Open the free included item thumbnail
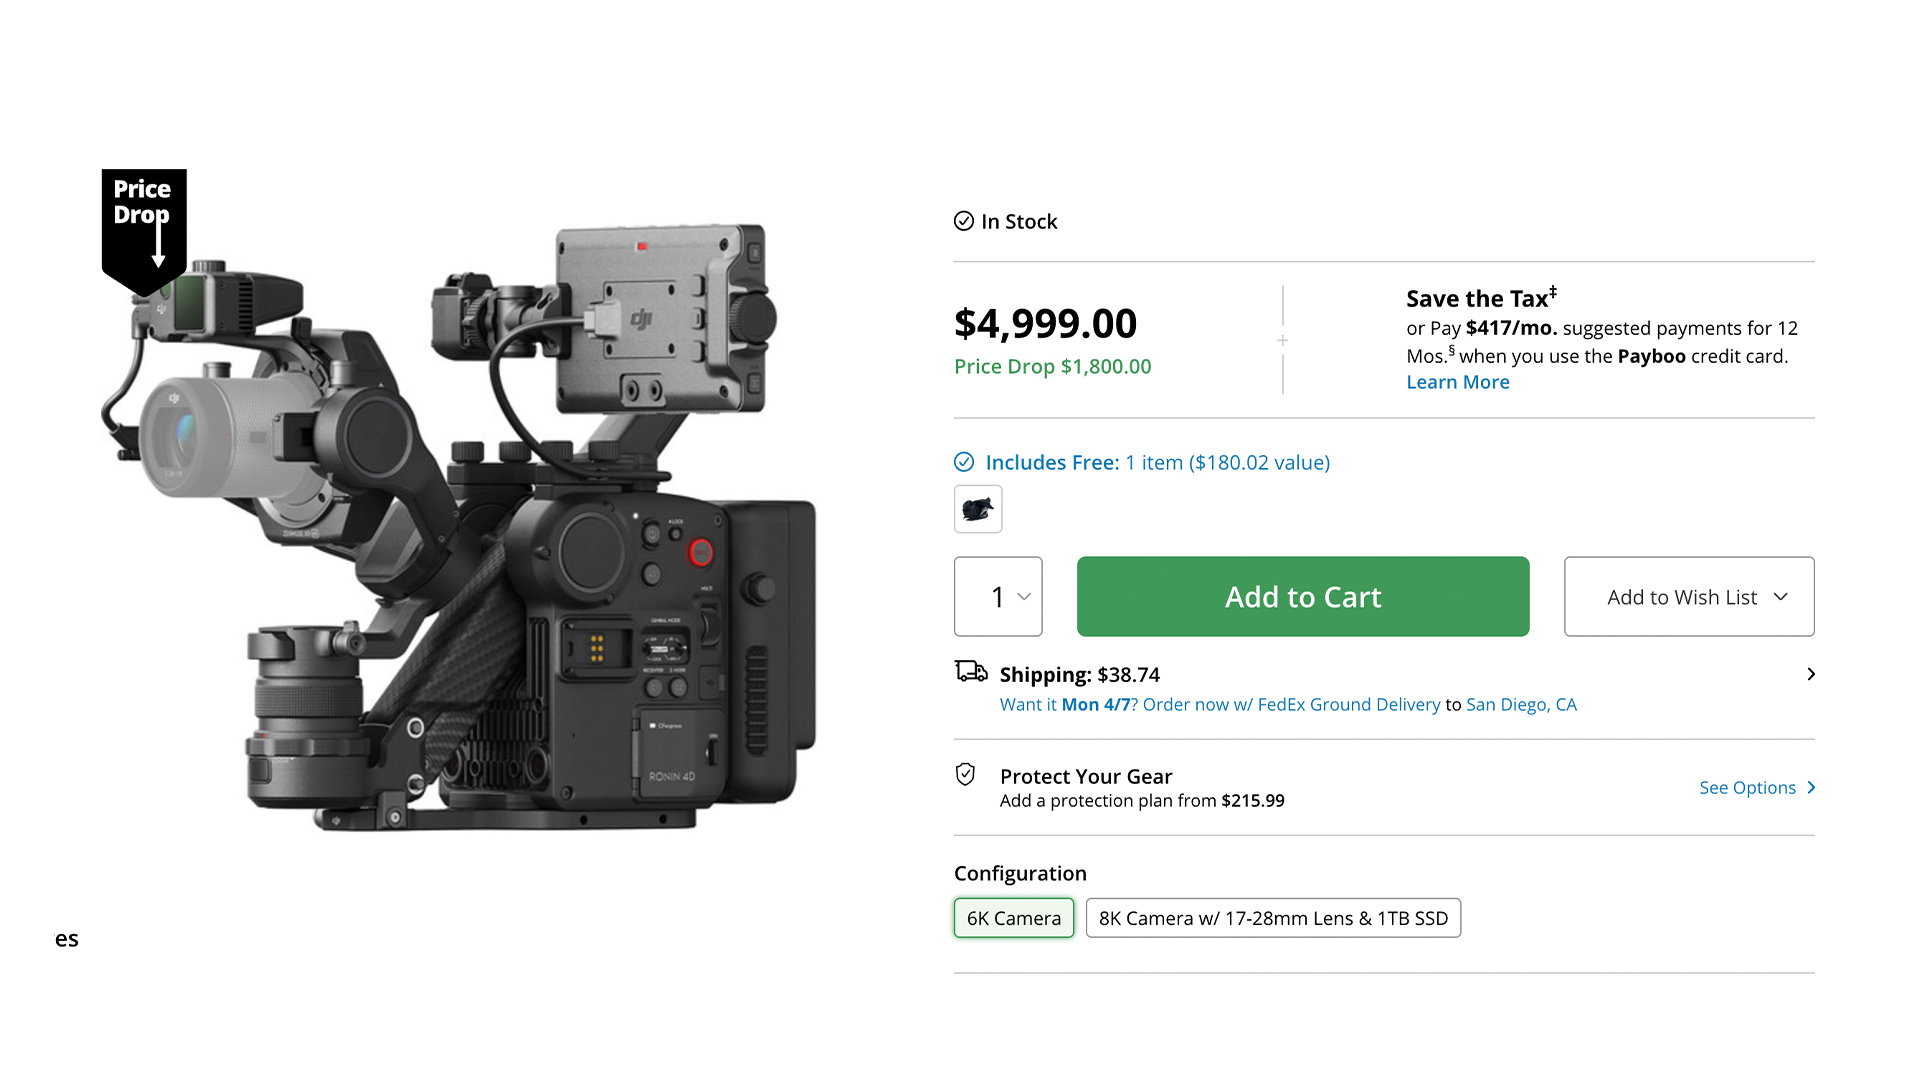 (977, 509)
